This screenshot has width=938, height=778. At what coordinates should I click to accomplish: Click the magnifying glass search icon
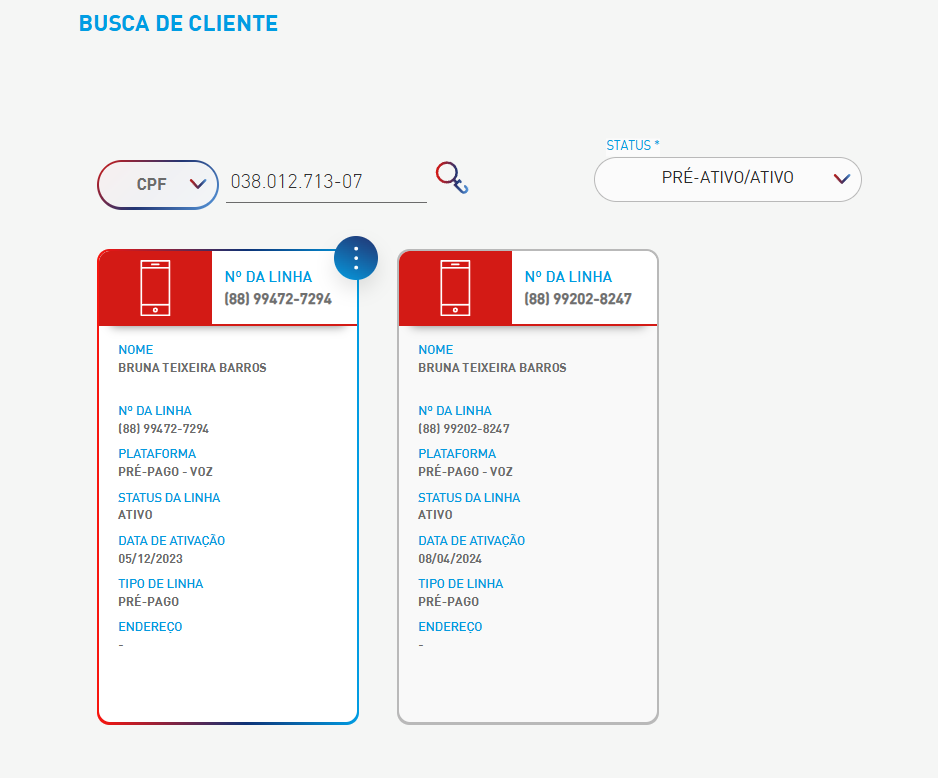[x=452, y=178]
